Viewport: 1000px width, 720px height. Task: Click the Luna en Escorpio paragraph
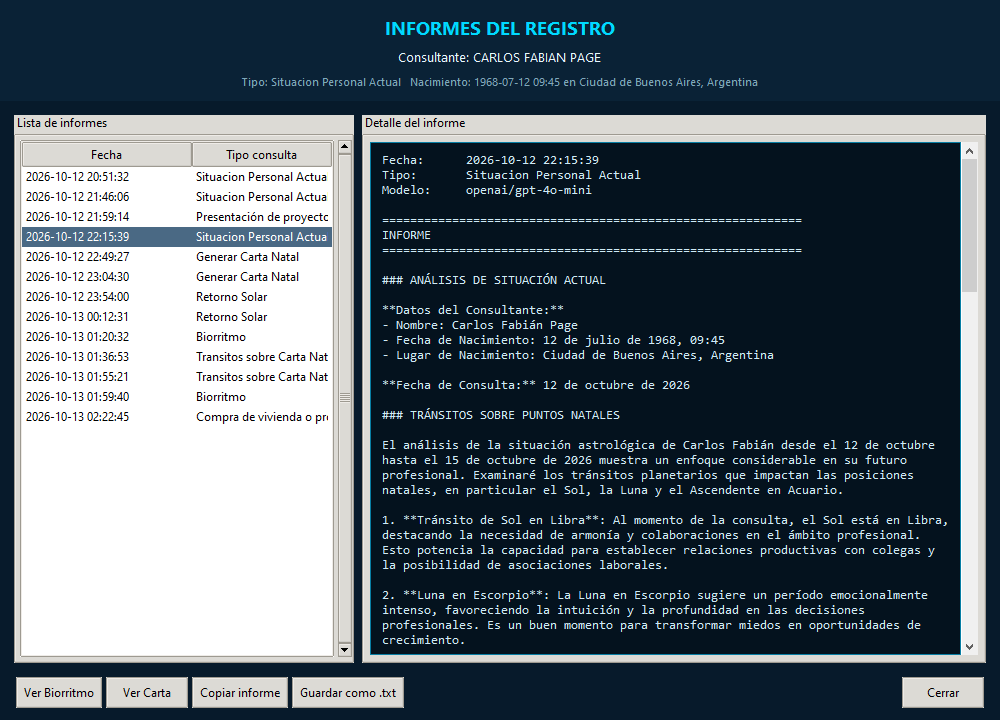point(655,617)
